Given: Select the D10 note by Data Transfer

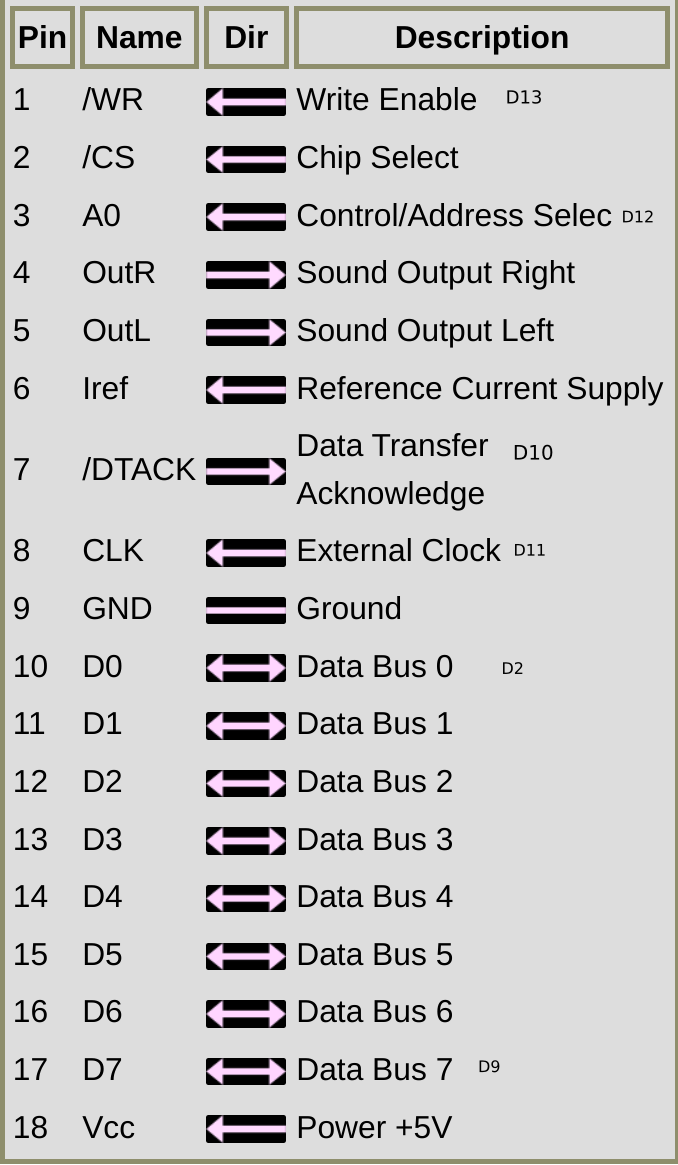Looking at the screenshot, I should [533, 452].
